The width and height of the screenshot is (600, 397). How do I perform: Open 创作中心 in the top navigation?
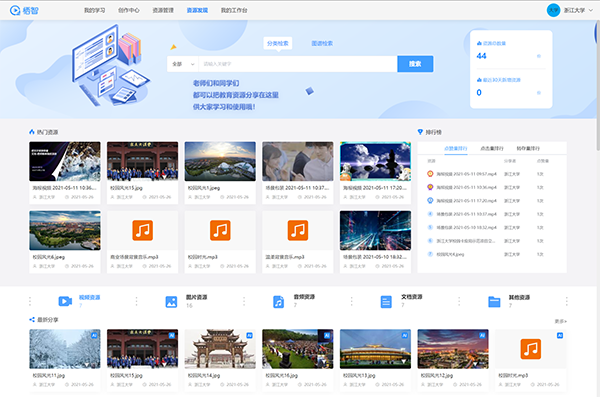pyautogui.click(x=129, y=10)
